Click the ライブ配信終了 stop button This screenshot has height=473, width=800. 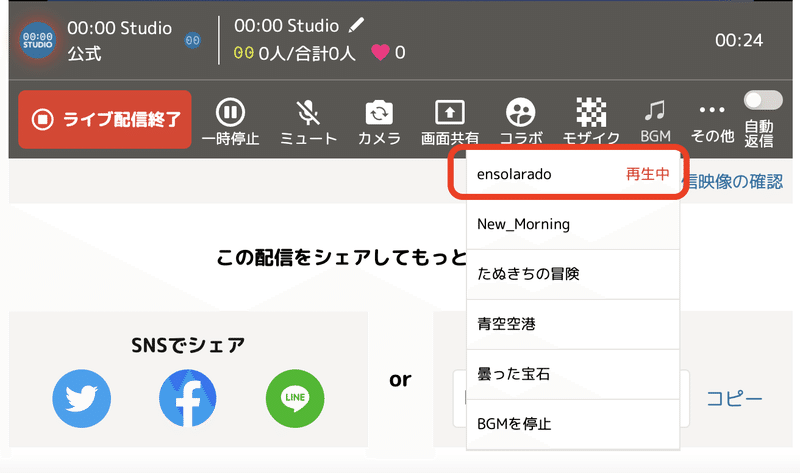105,120
